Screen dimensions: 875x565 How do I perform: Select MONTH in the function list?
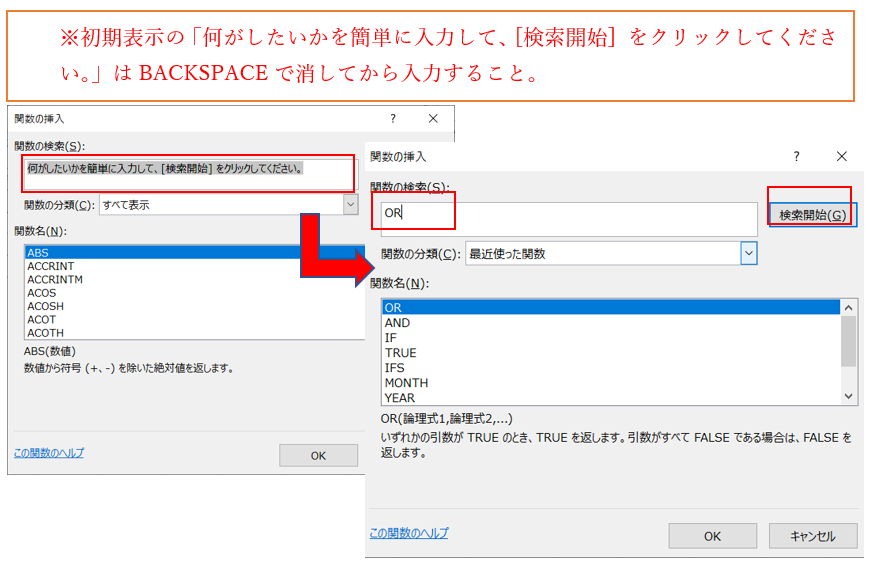coord(405,383)
